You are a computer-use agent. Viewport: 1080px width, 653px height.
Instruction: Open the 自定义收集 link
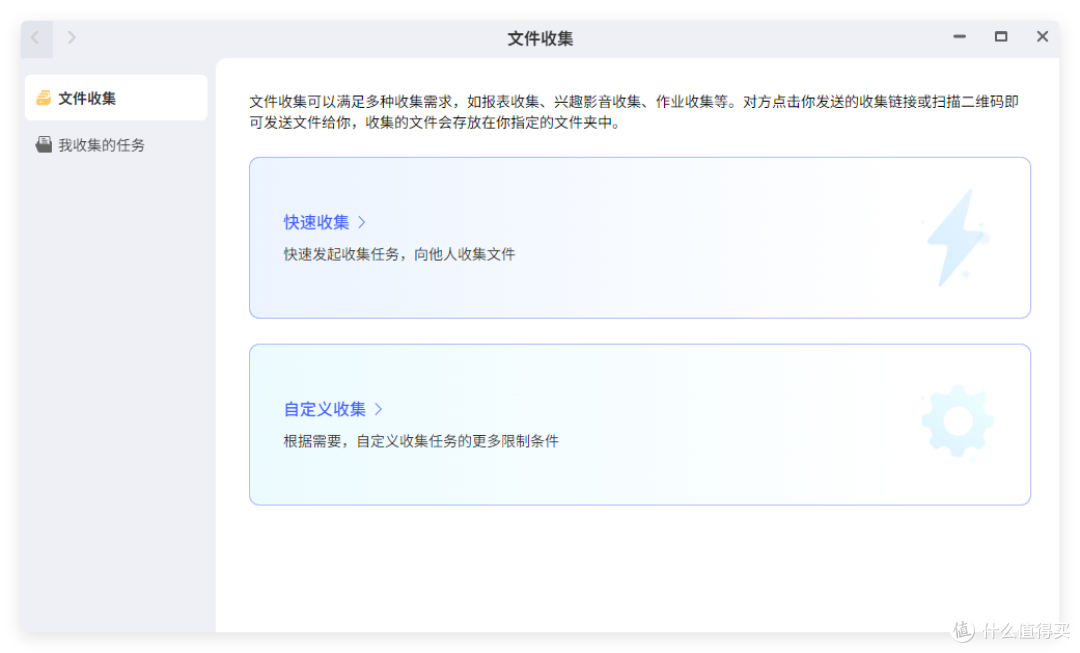coord(325,409)
